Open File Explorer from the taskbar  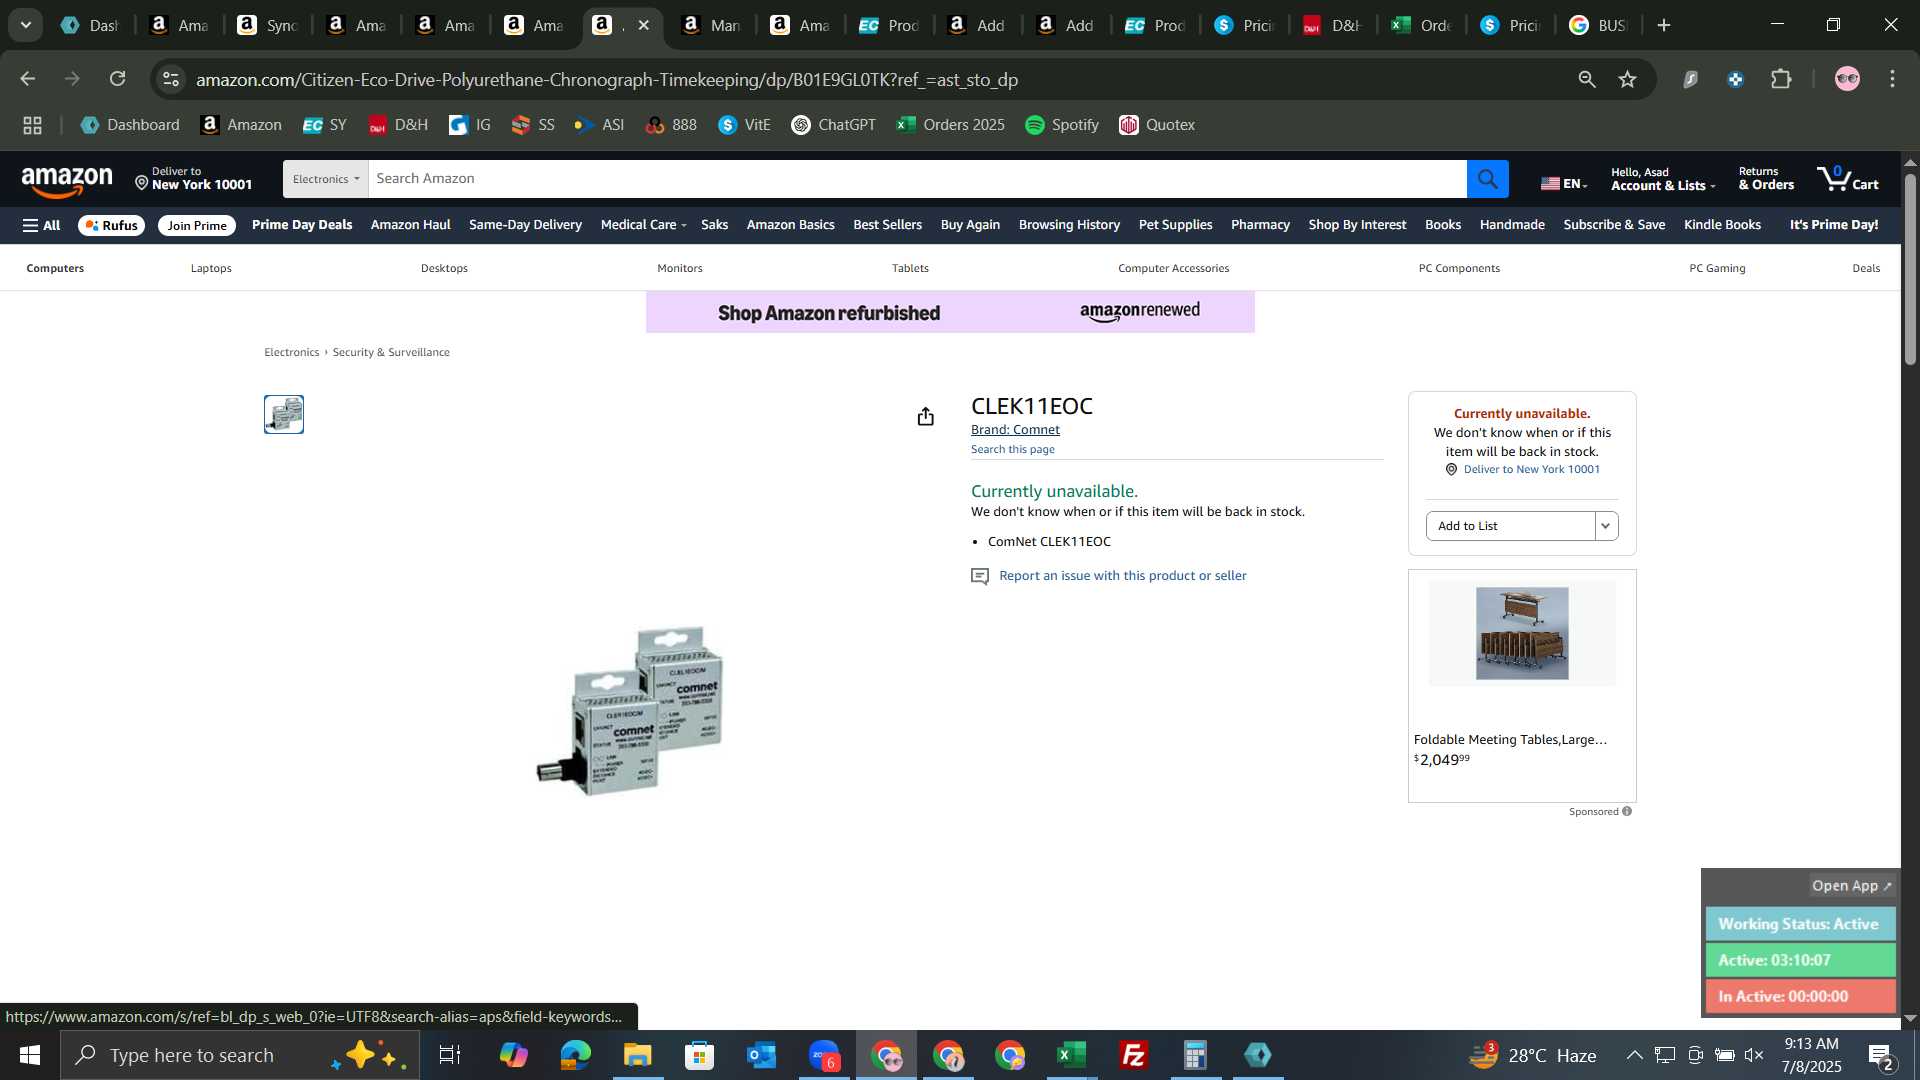(x=638, y=1055)
